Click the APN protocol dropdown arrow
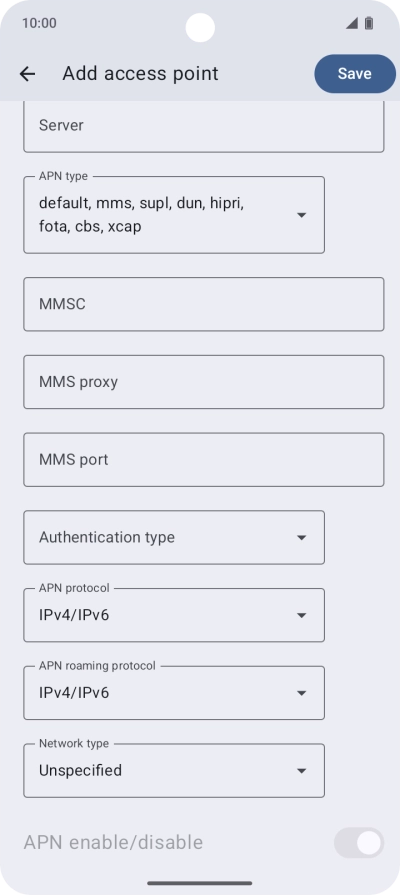Screen dimensions: 400x895 point(302,615)
